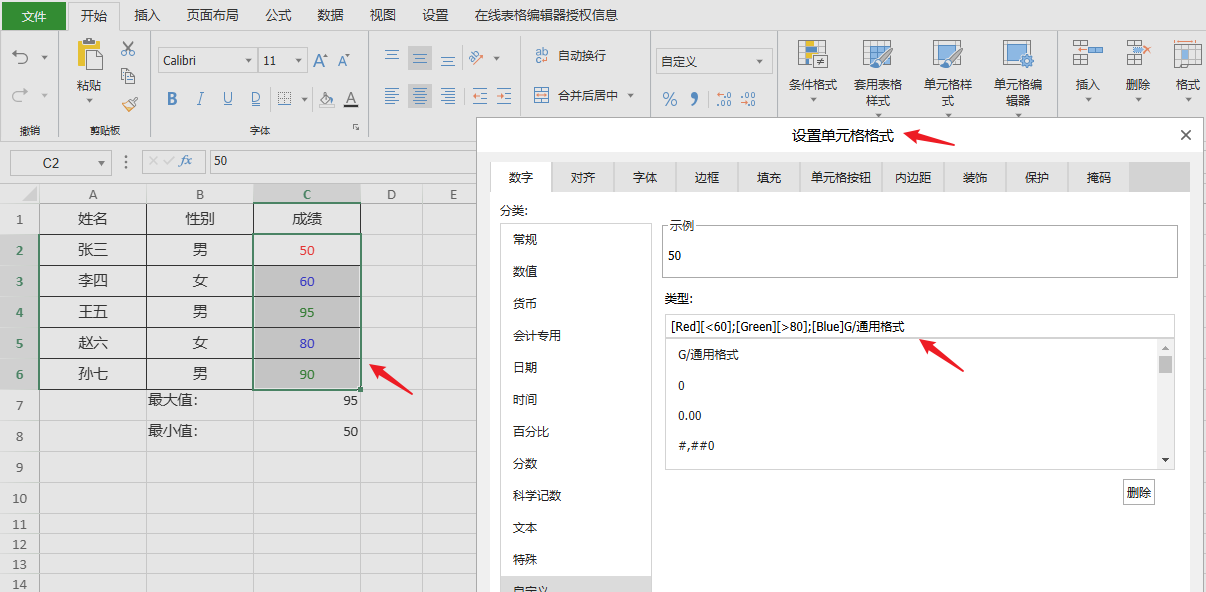Screen dimensions: 1206x592
Task: Switch to the 数据 ribbon tab
Action: click(x=330, y=15)
